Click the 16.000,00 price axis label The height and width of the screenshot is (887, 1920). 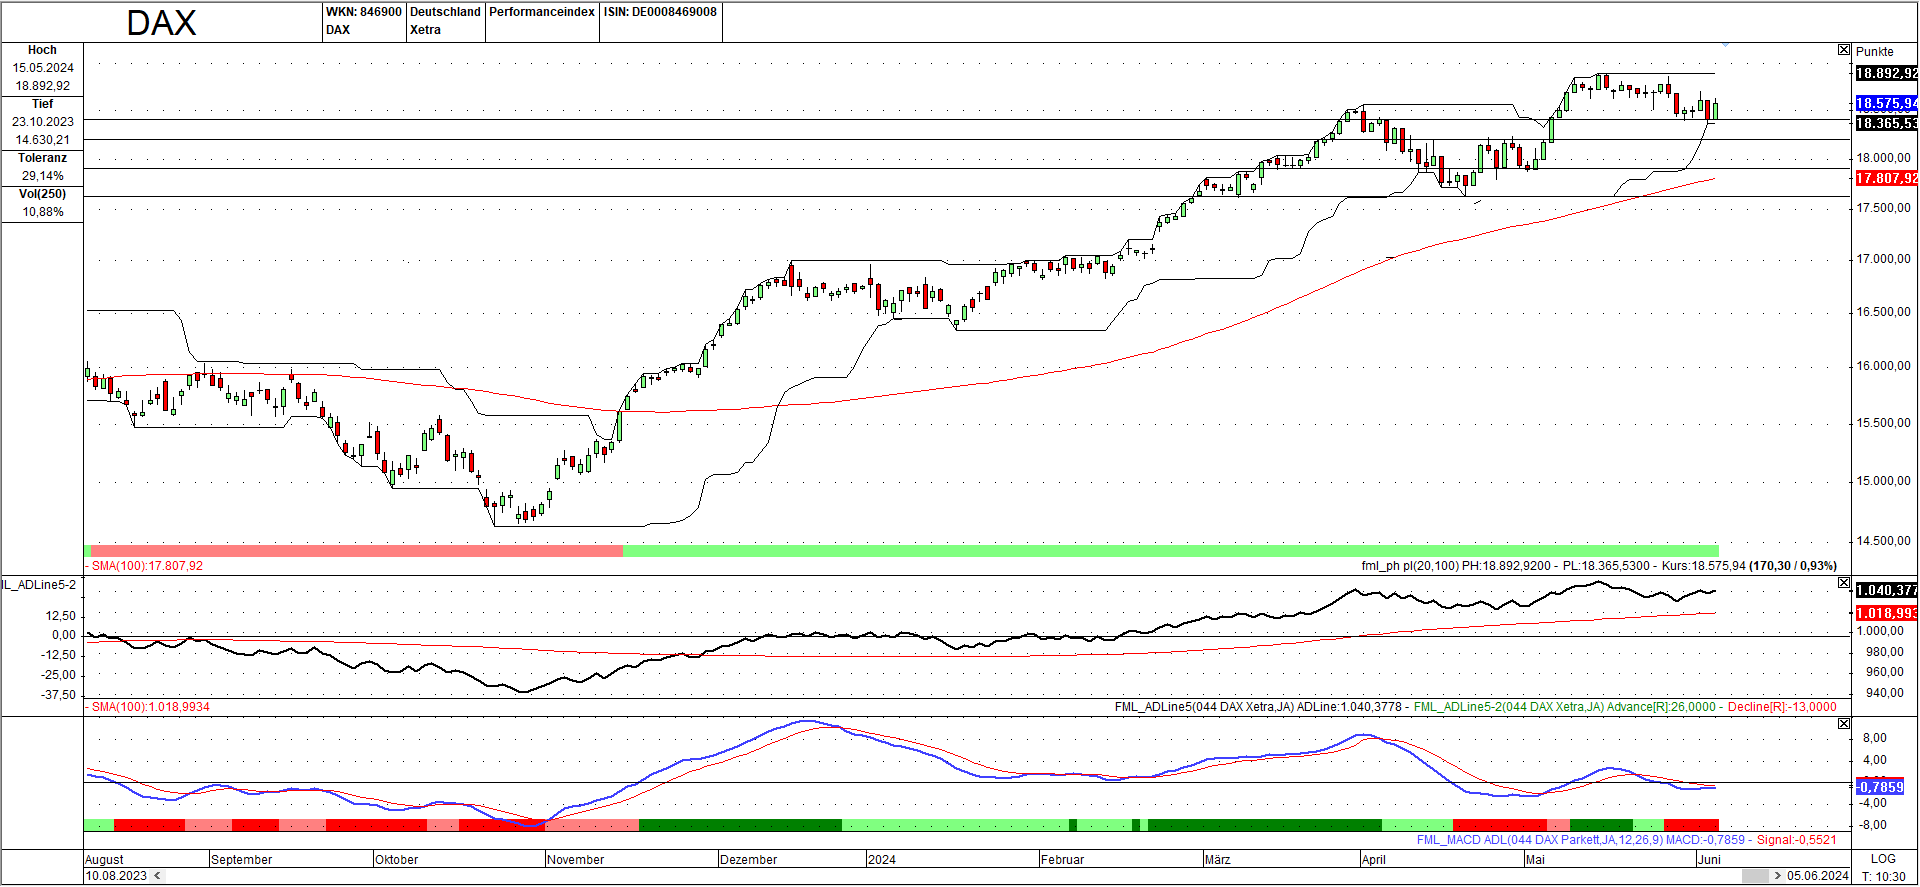[x=1884, y=366]
